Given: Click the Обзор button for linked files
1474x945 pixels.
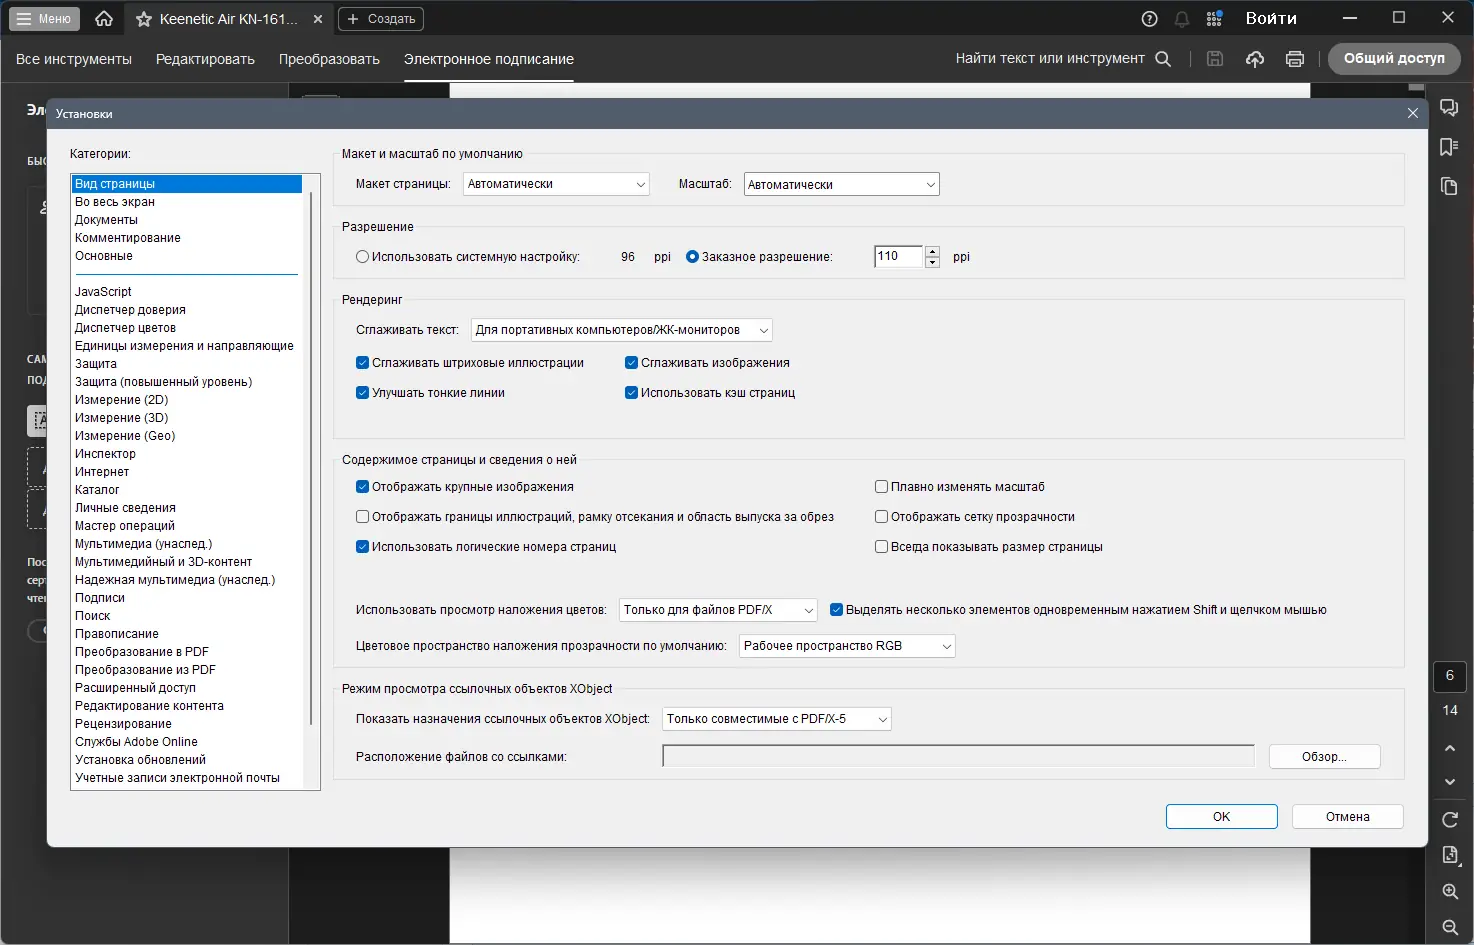Looking at the screenshot, I should pyautogui.click(x=1324, y=756).
